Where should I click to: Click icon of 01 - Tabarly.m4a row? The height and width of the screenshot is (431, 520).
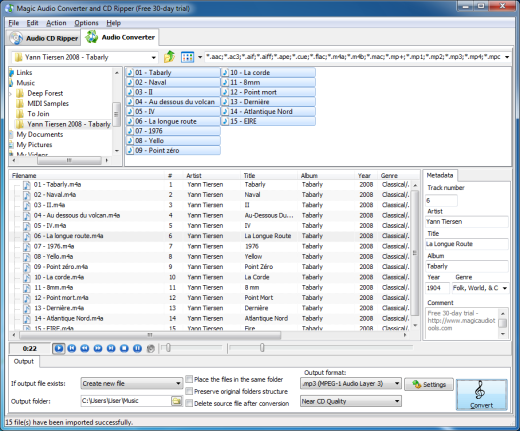[x=27, y=185]
